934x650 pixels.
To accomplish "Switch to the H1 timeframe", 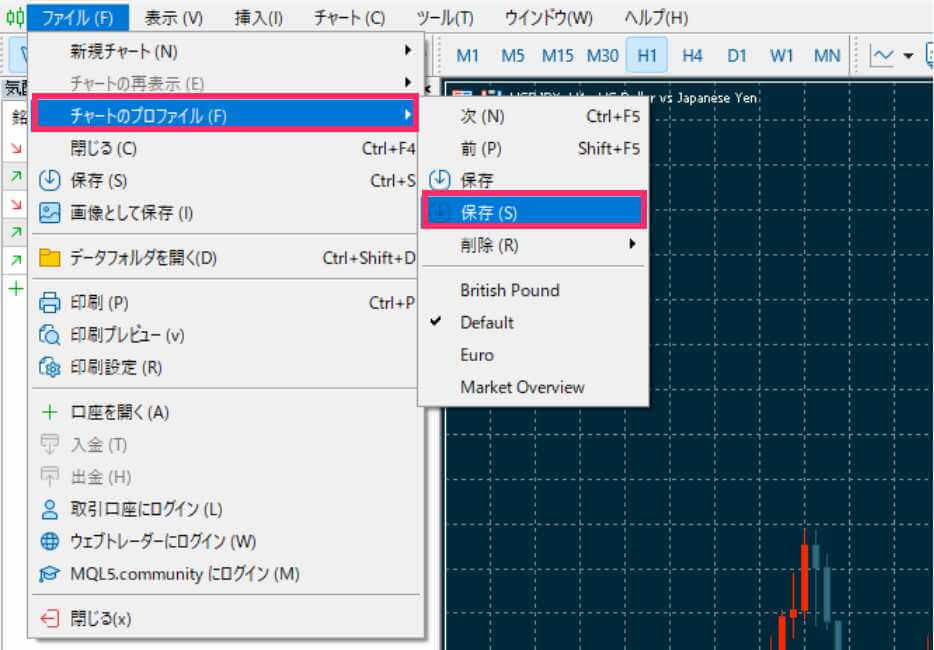I will (647, 56).
